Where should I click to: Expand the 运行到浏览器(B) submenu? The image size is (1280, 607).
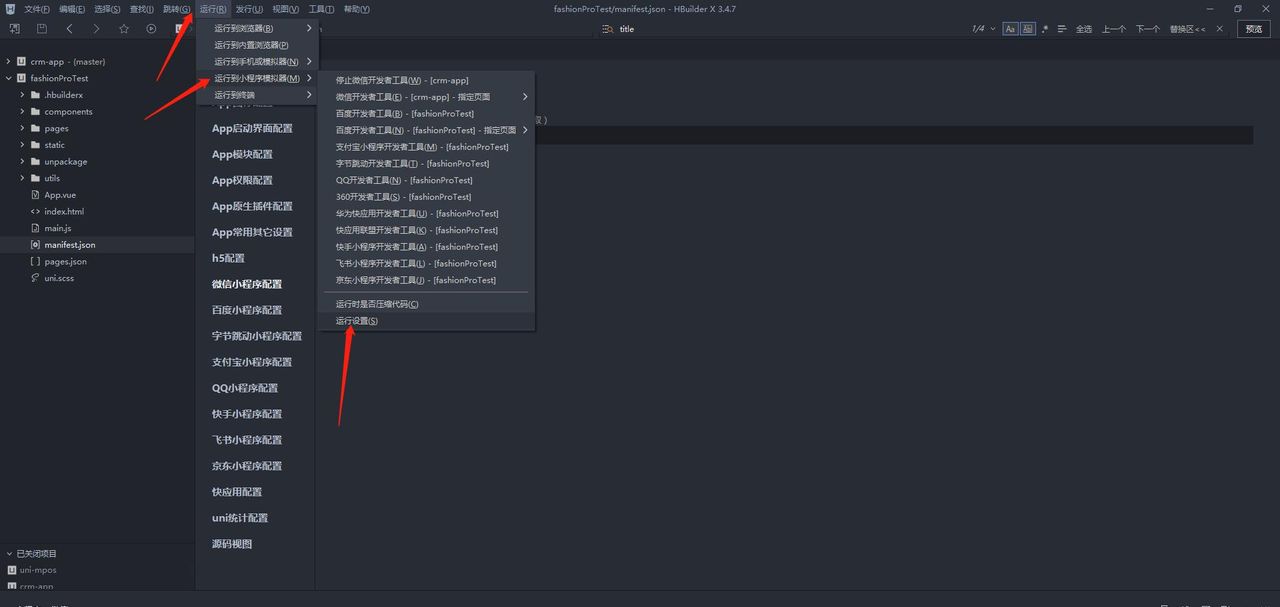[257, 28]
